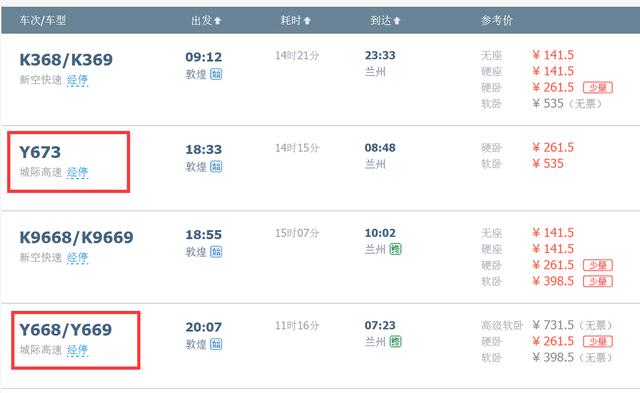640x393 pixels.
Task: Click 少量 tag on Y668 hard sleeper
Action: pos(598,341)
